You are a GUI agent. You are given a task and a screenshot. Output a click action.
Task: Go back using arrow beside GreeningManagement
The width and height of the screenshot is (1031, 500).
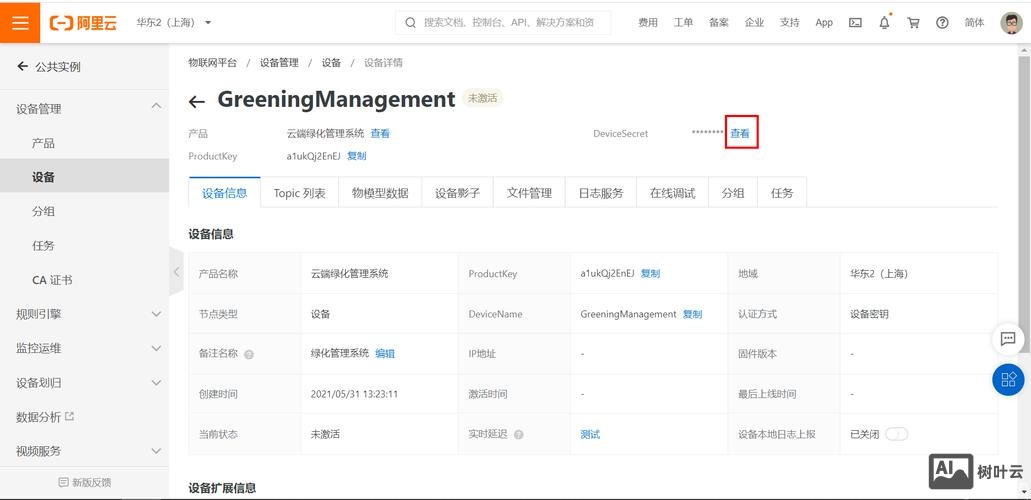coord(197,101)
